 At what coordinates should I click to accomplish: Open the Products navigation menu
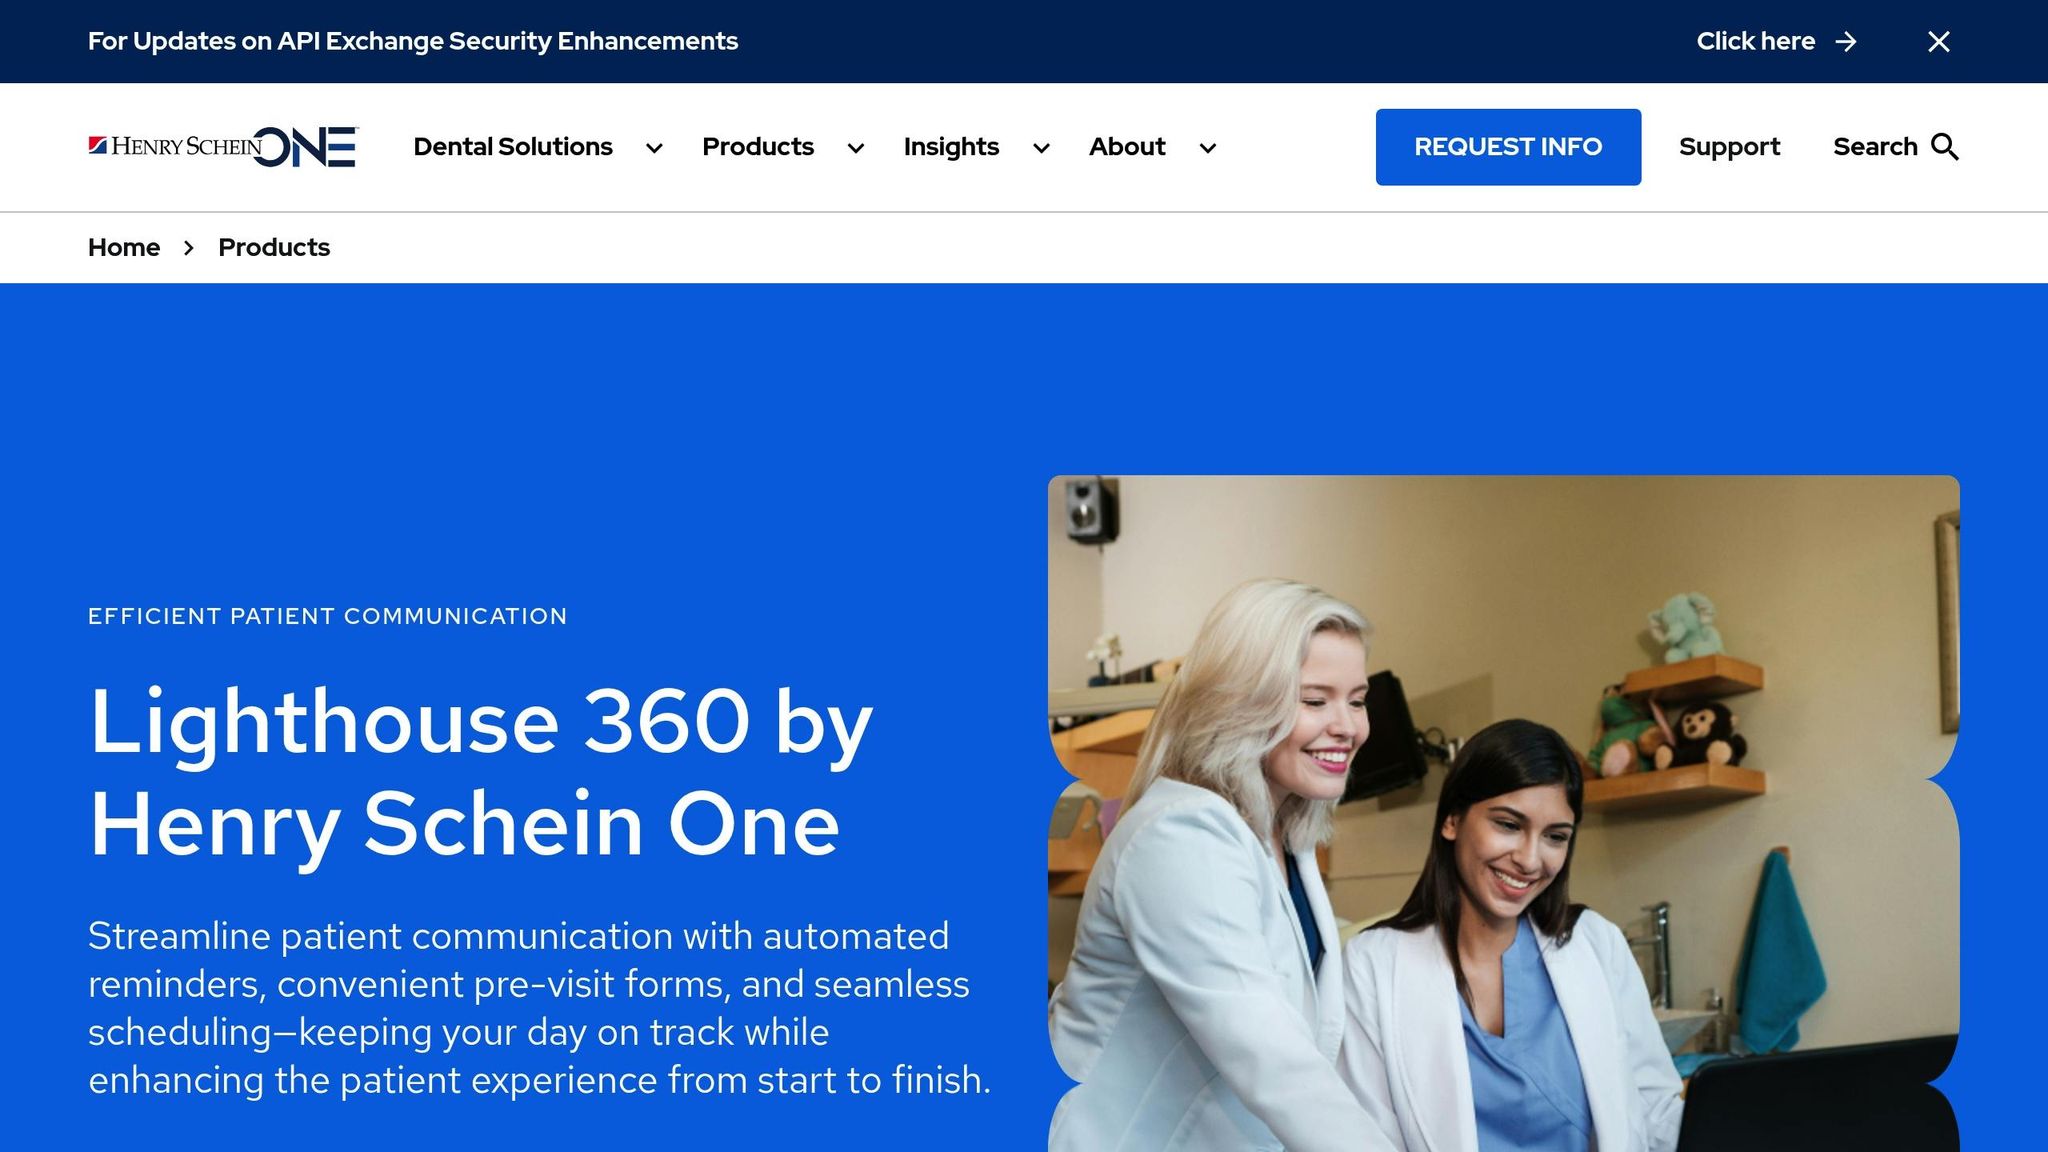coord(758,147)
